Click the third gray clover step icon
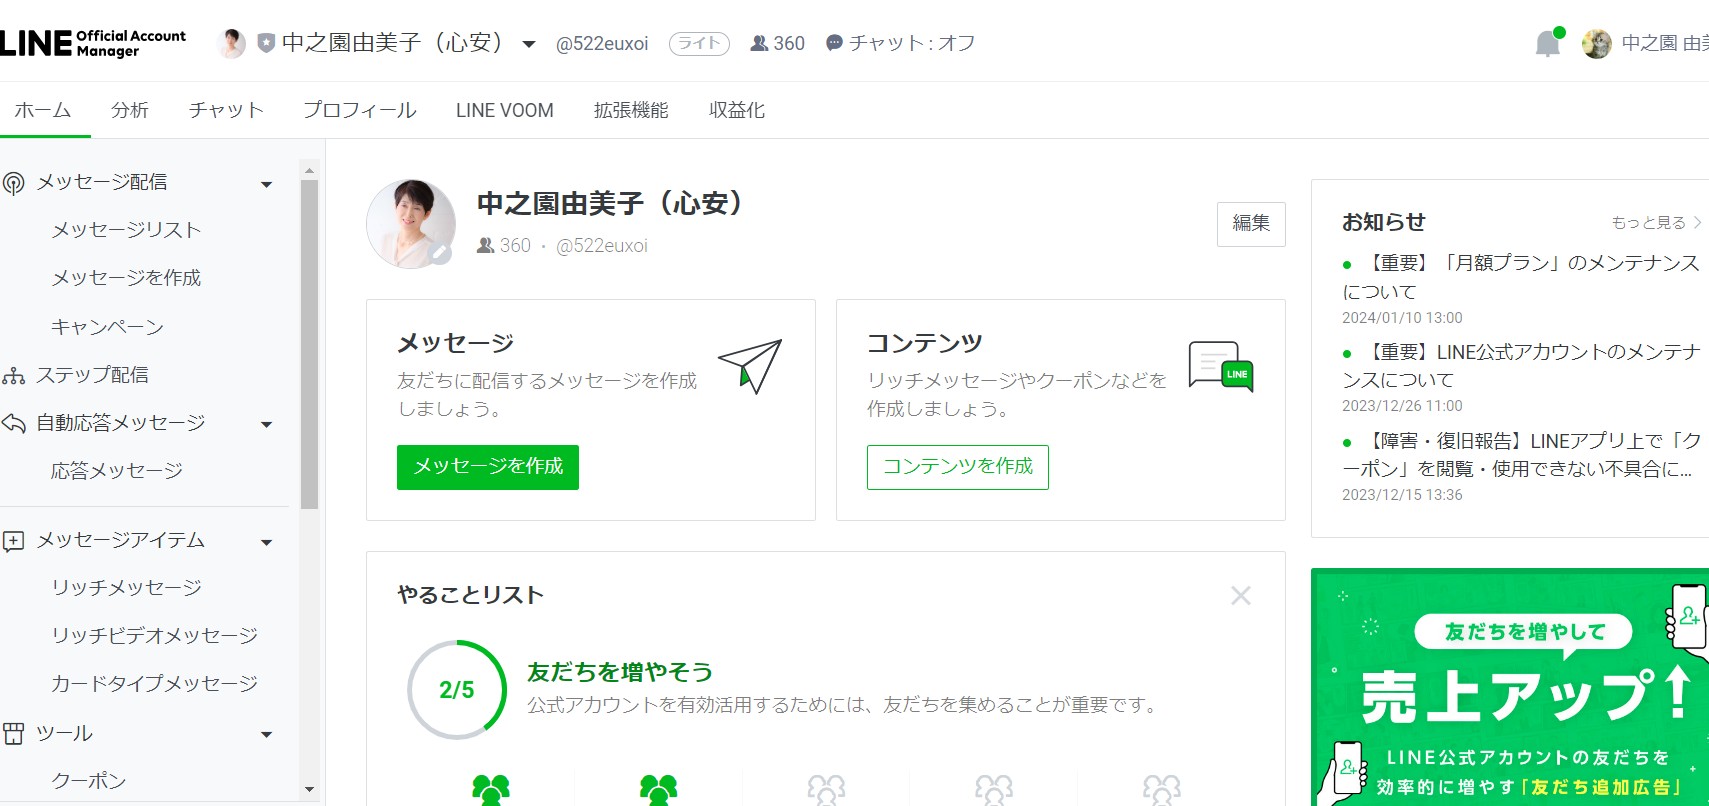Image resolution: width=1709 pixels, height=806 pixels. pyautogui.click(x=826, y=790)
